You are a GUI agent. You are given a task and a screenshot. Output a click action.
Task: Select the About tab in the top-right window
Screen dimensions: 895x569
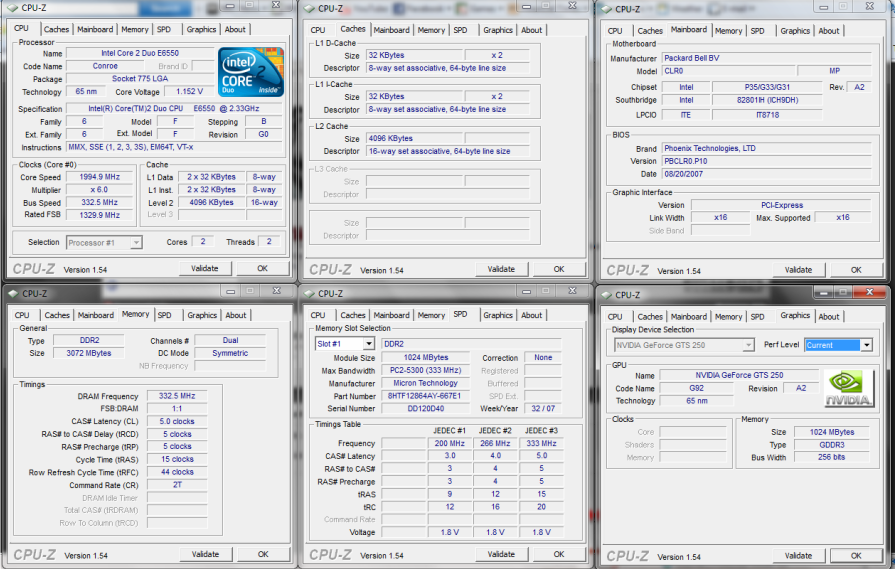[829, 31]
